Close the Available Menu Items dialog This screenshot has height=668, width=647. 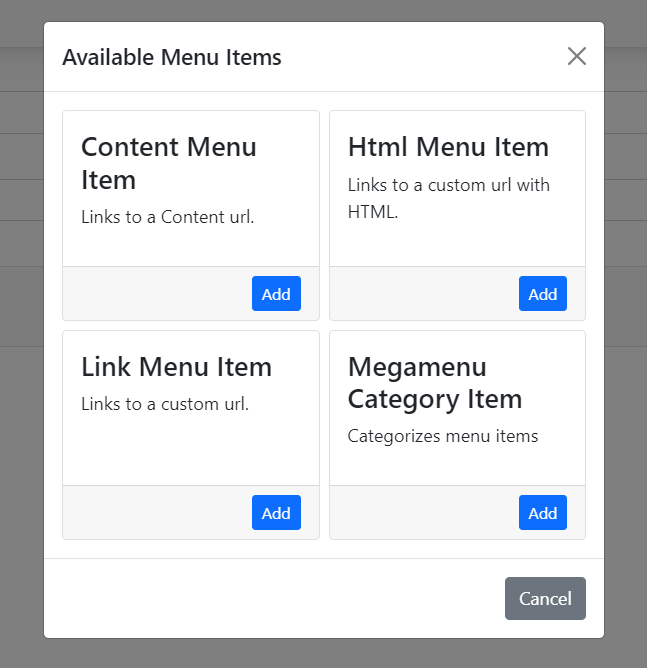pos(576,56)
